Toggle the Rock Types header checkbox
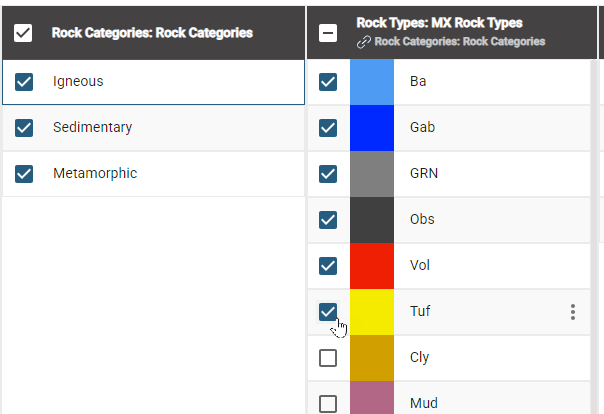Viewport: 604px width, 414px height. tap(328, 33)
